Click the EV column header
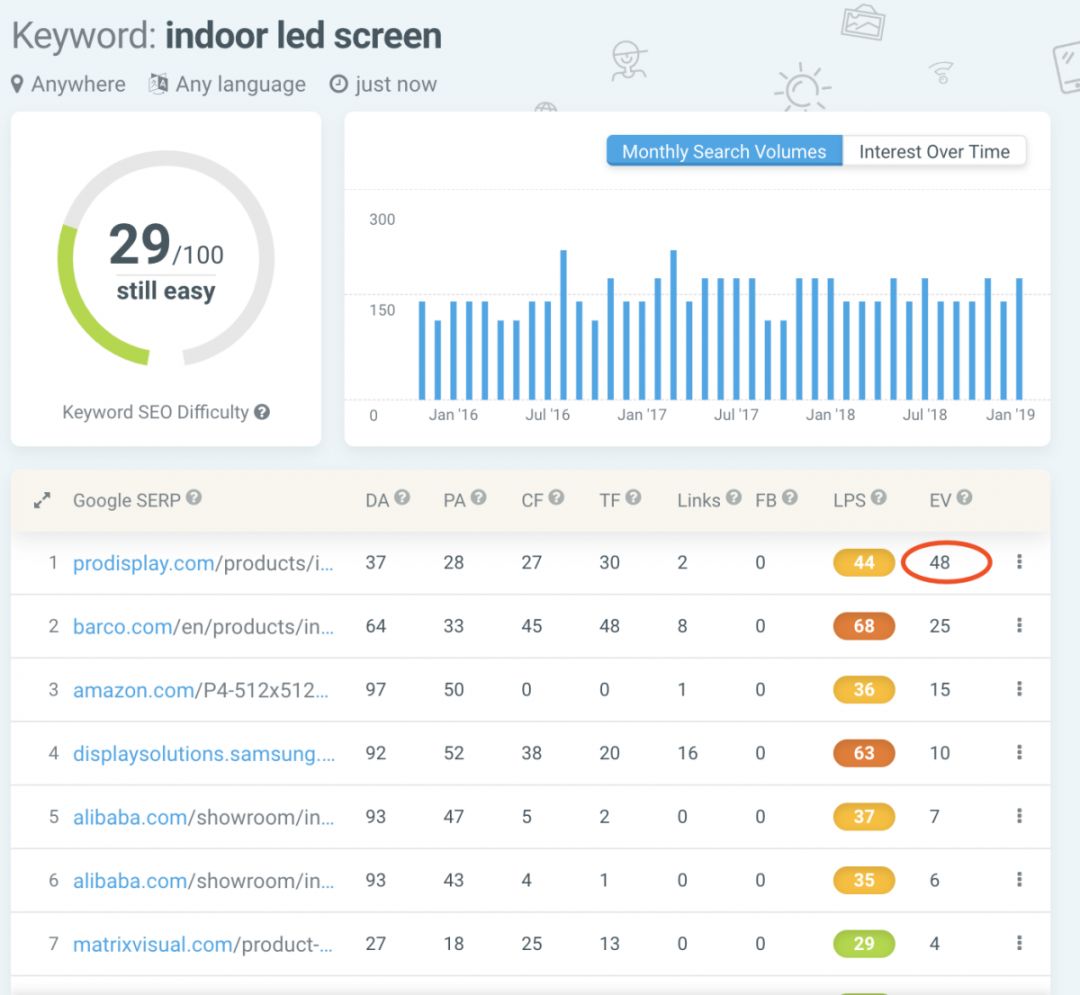Screen dimensions: 1080x995 tap(940, 501)
